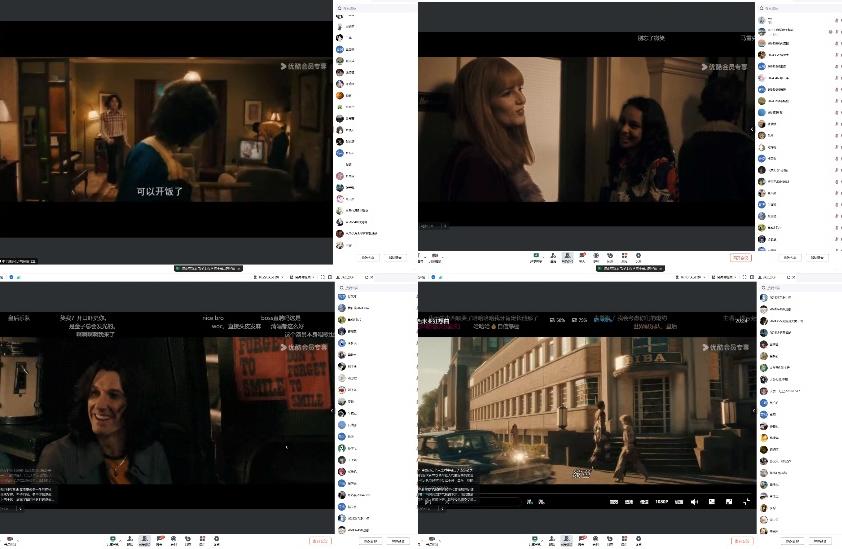This screenshot has height=549, width=842.
Task: Click red end-meeting button in top-right window
Action: click(741, 258)
